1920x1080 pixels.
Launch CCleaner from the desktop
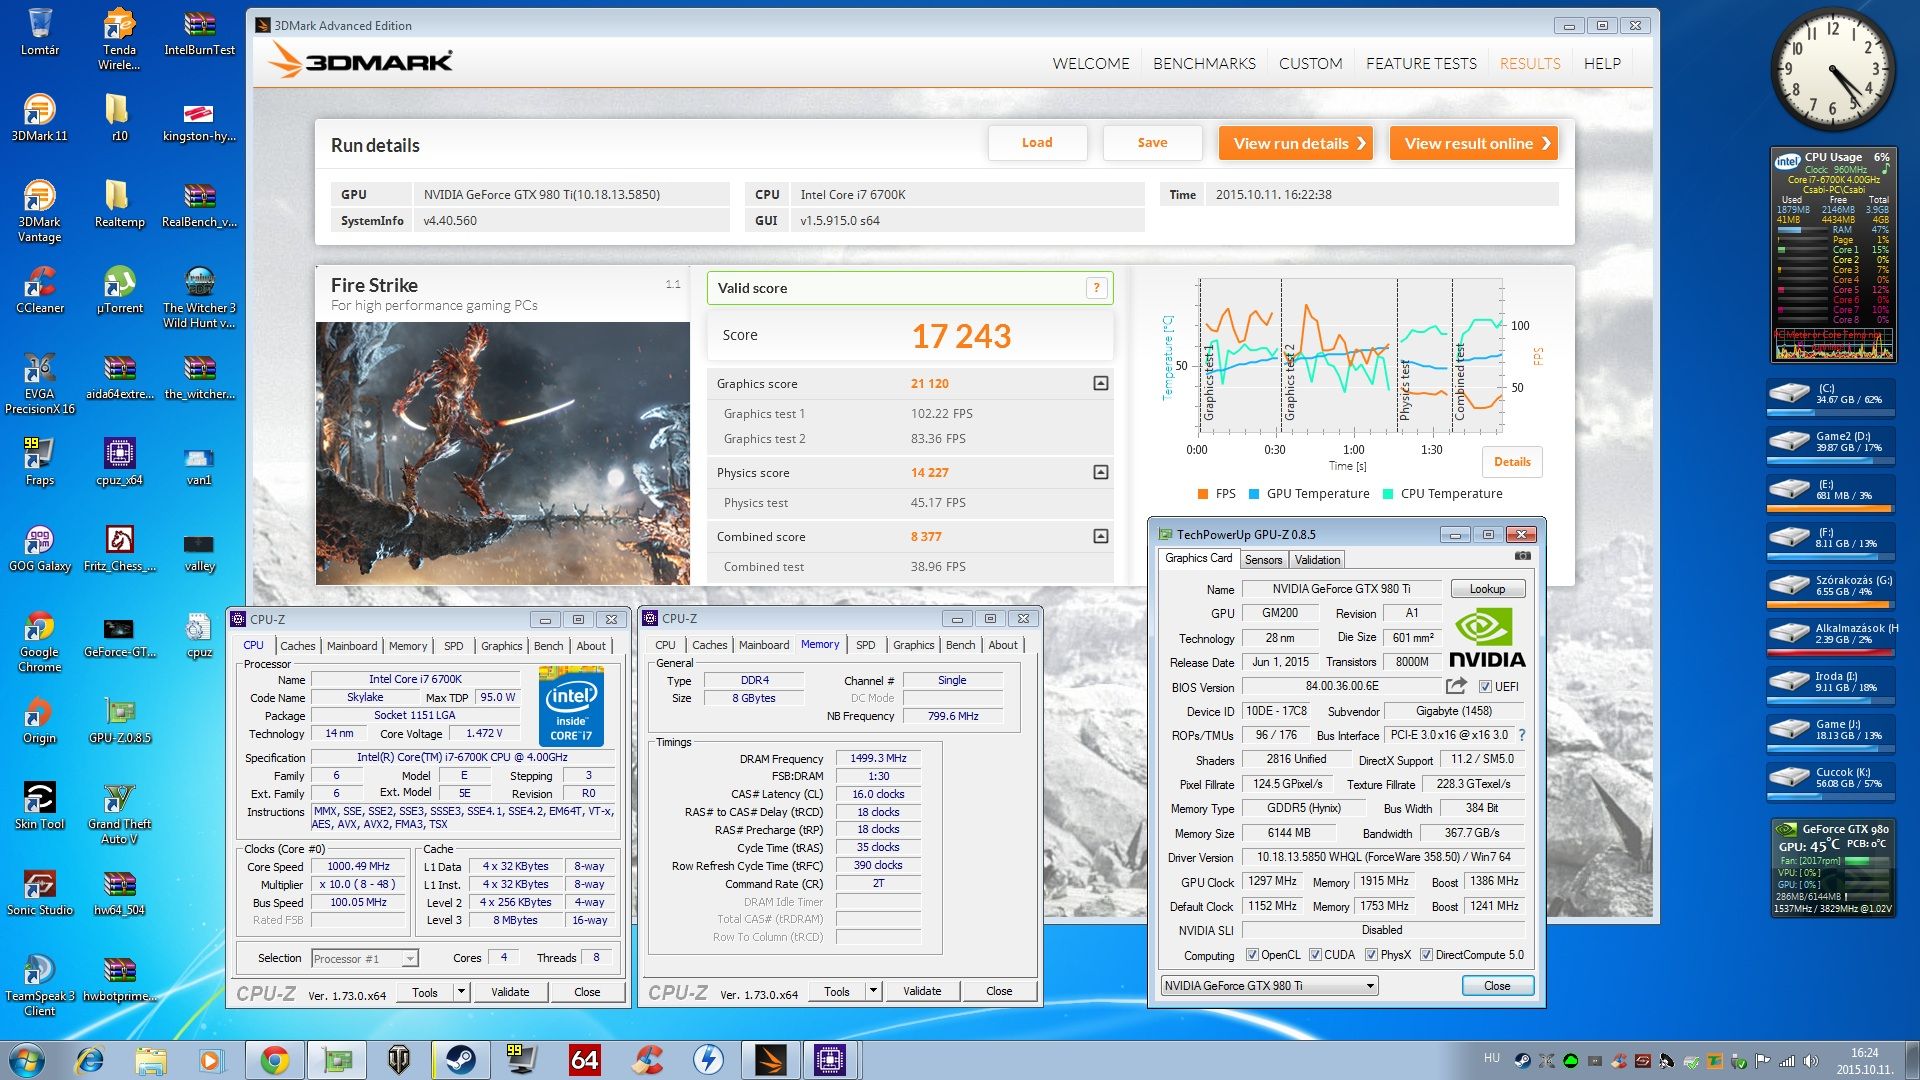click(x=39, y=290)
